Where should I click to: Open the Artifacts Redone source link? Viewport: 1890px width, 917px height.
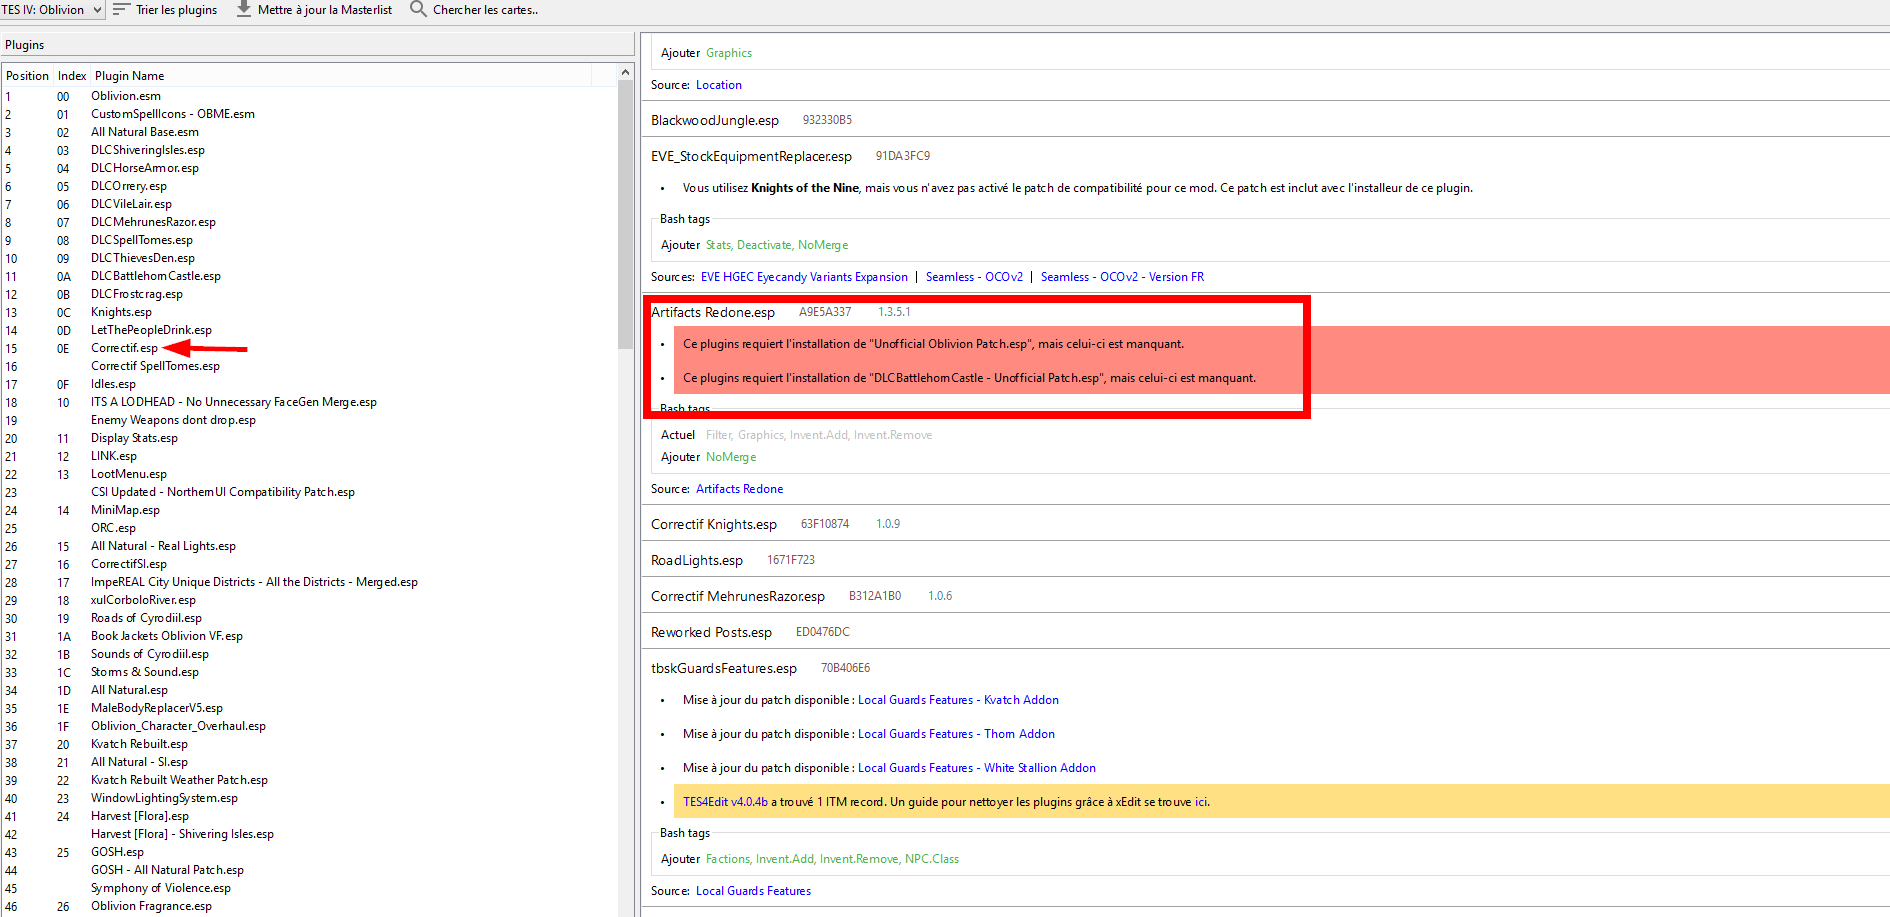pos(739,489)
